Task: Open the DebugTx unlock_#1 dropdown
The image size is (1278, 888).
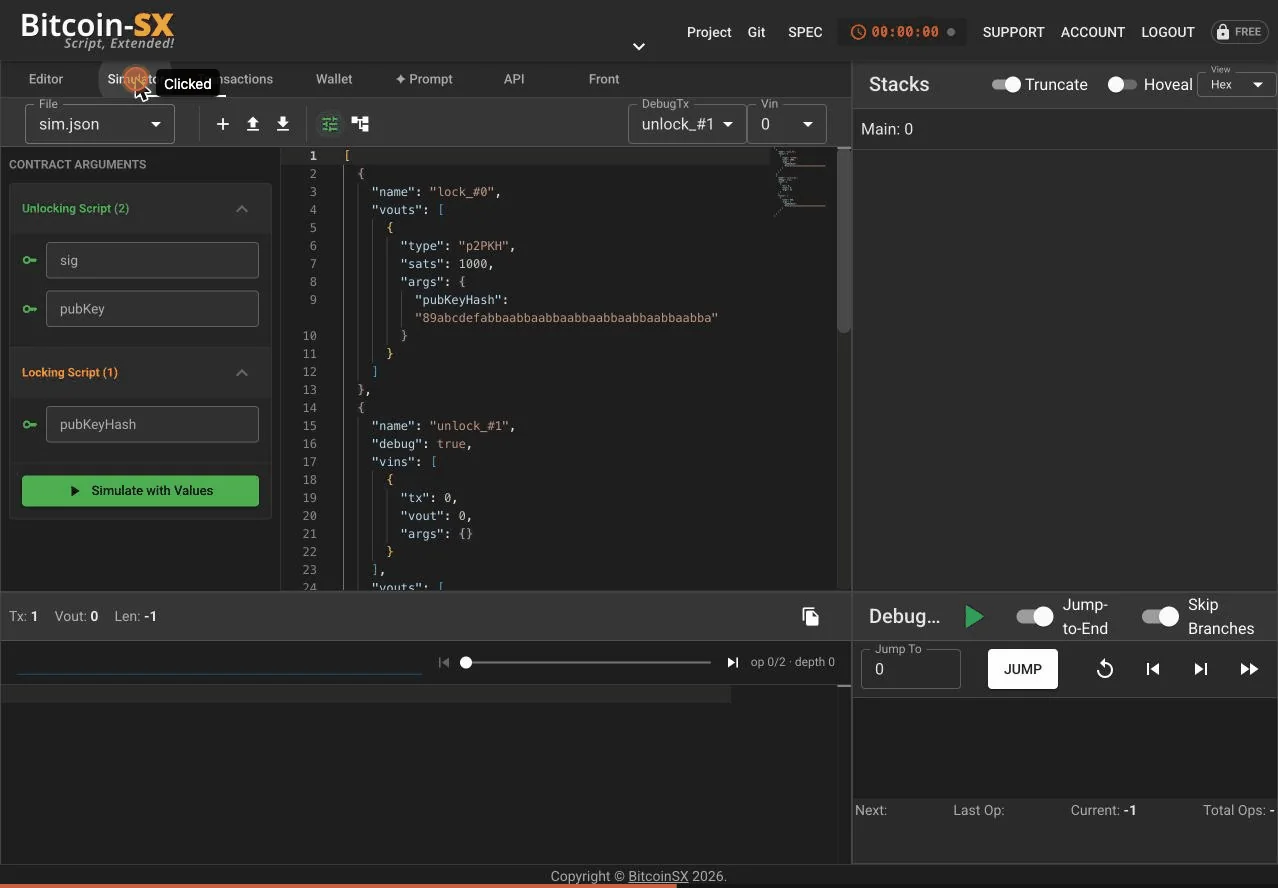Action: pyautogui.click(x=687, y=124)
